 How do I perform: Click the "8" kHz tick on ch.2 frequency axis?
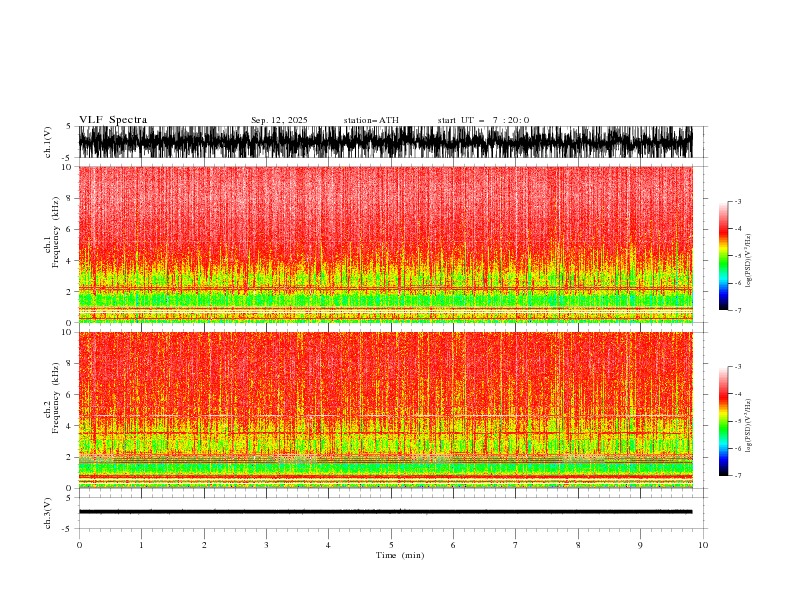tap(69, 364)
